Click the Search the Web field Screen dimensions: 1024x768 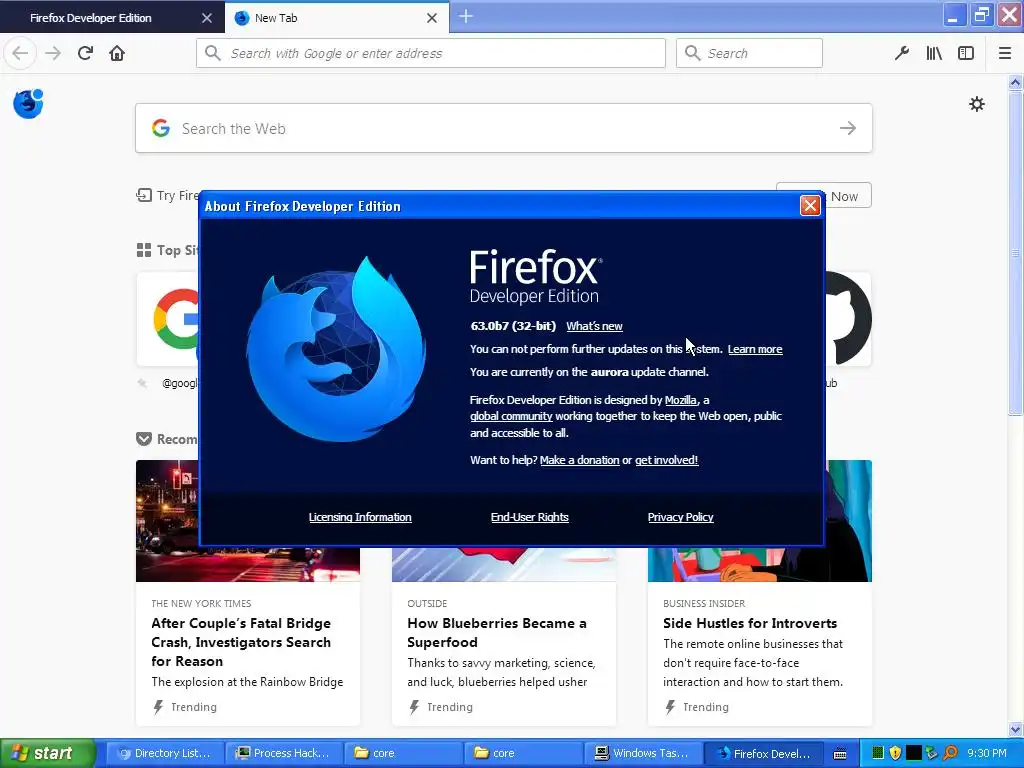point(504,128)
